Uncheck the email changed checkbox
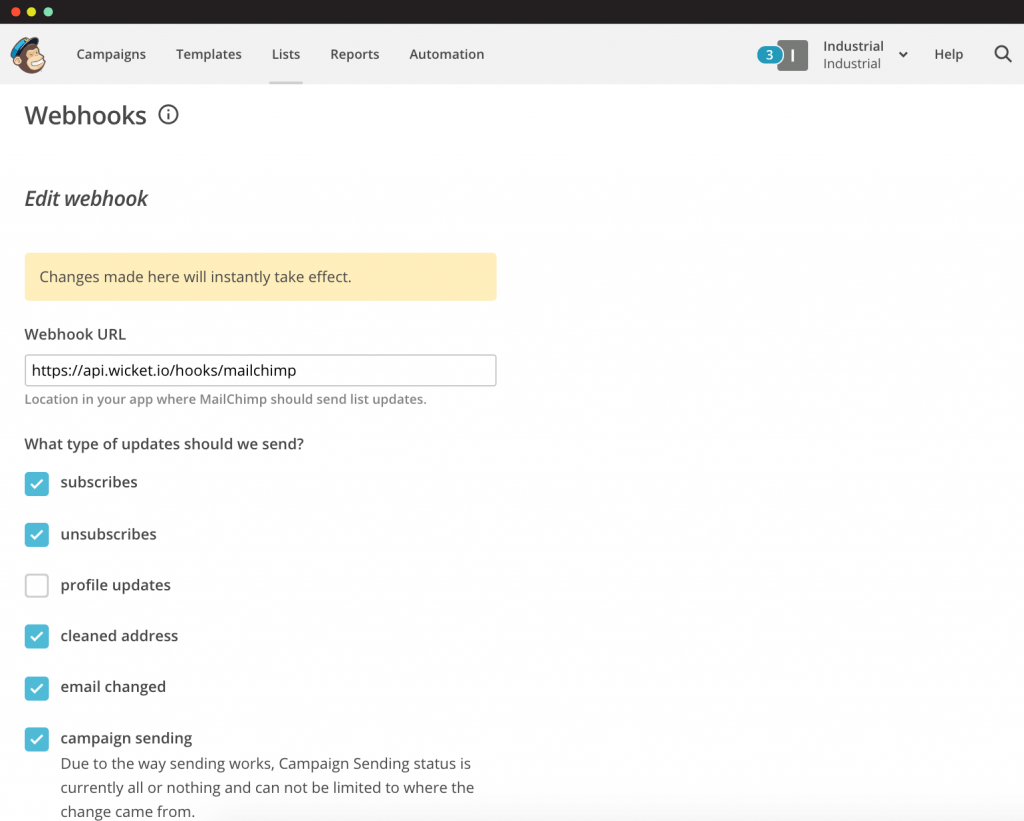 [37, 688]
